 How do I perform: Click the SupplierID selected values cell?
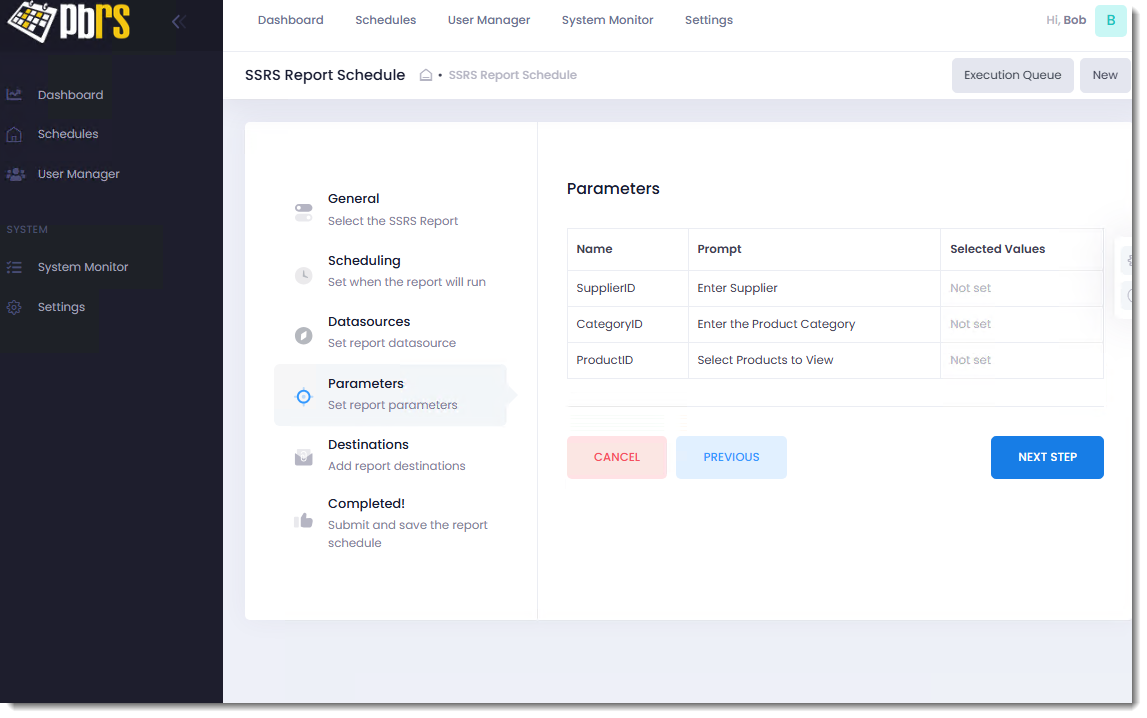[x=1020, y=288]
